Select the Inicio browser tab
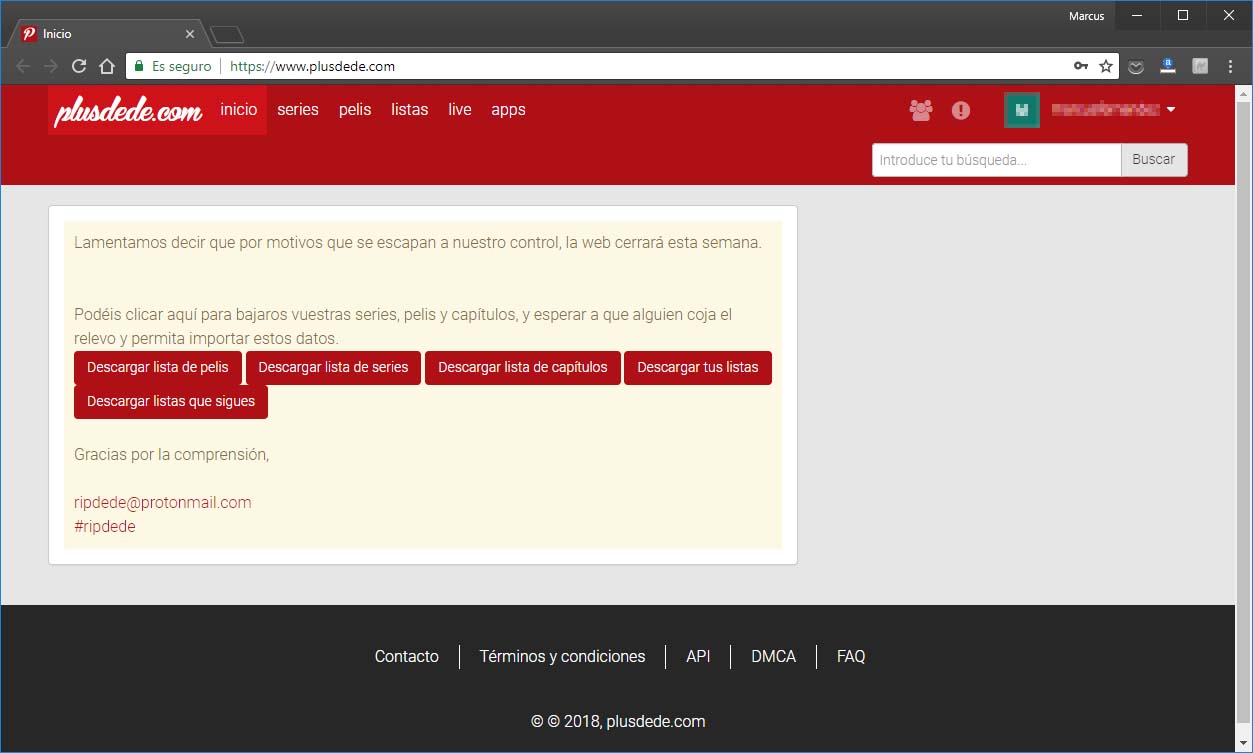This screenshot has height=753, width=1253. pos(107,34)
